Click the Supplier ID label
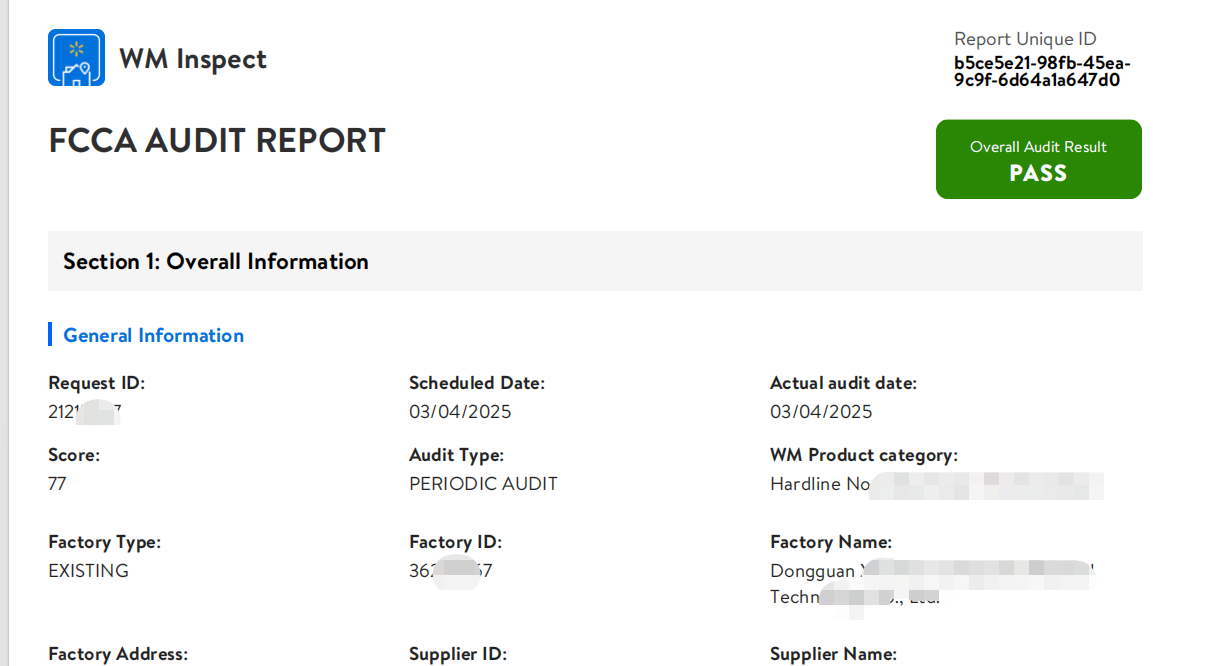This screenshot has height=666, width=1216. pyautogui.click(x=458, y=654)
